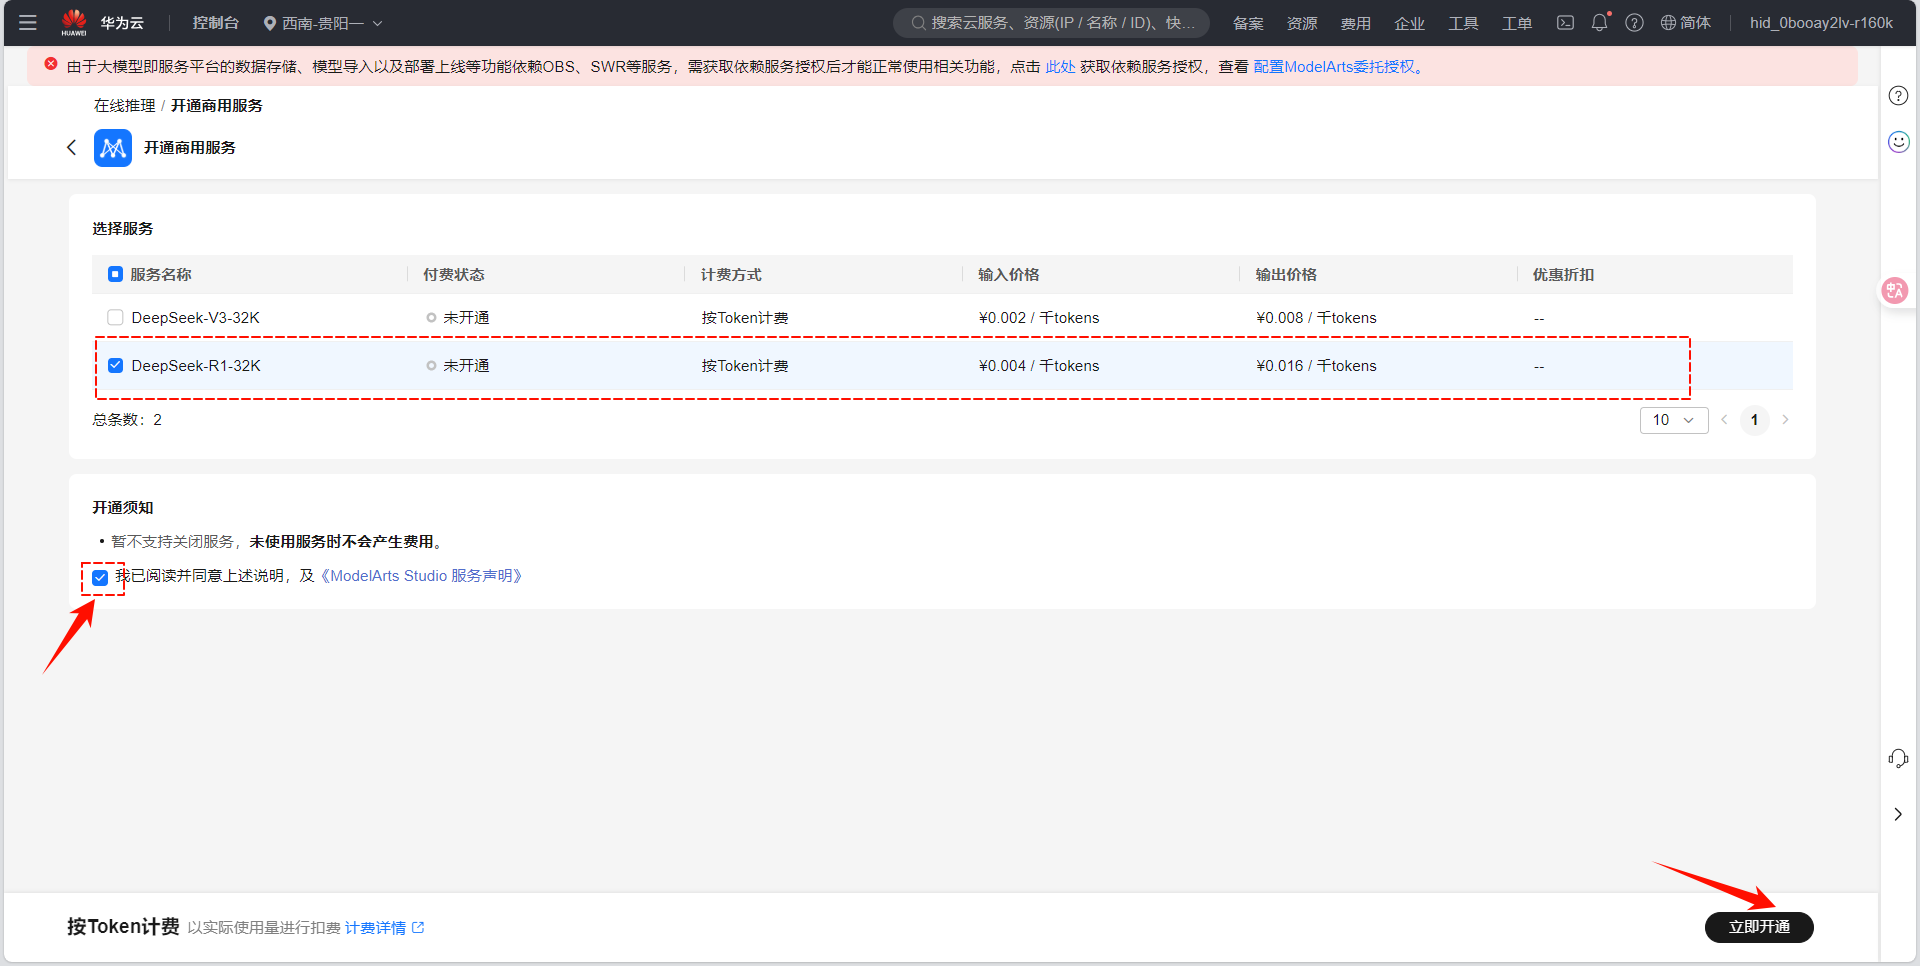Viewport: 1920px width, 966px height.
Task: Dismiss the red error alert icon
Action: (x=51, y=64)
